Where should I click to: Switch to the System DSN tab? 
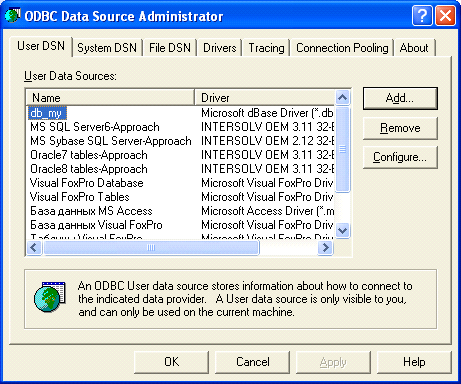107,48
